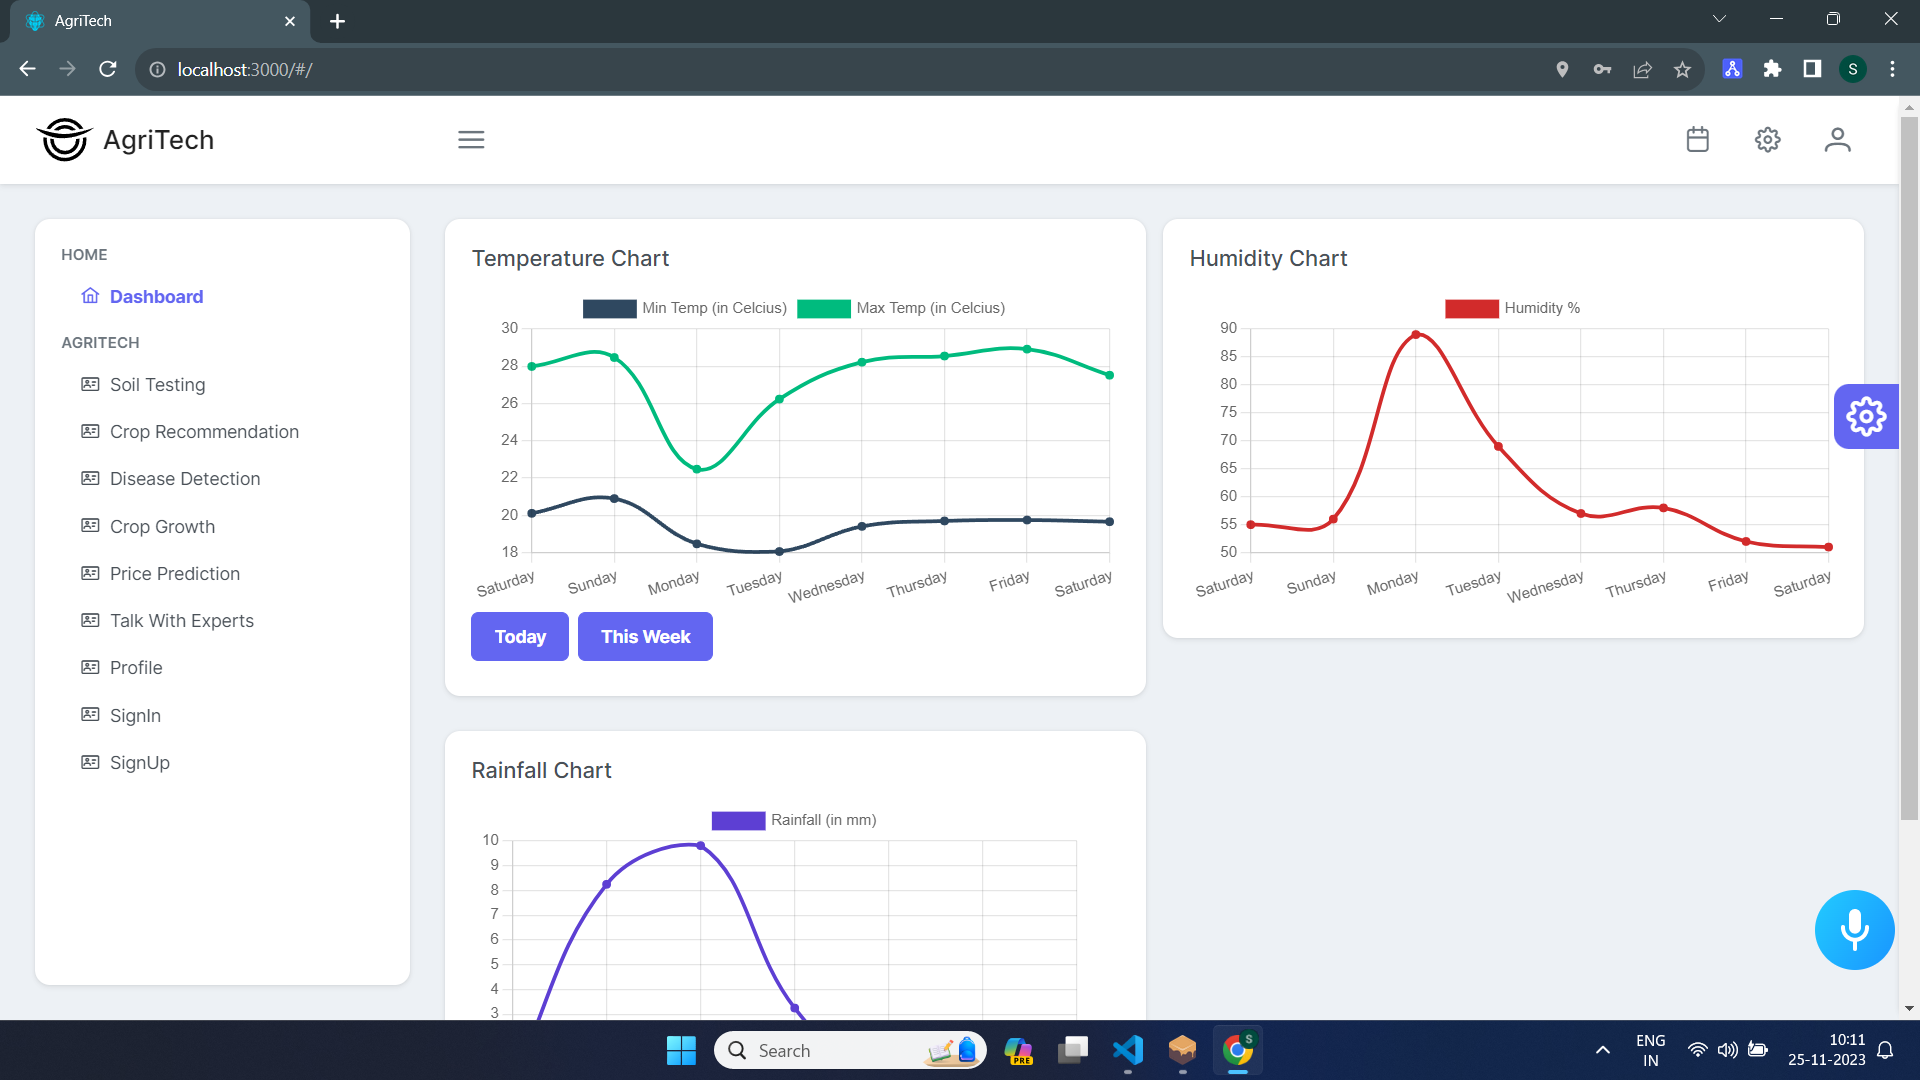Open Disease Detection menu item
Image resolution: width=1920 pixels, height=1080 pixels.
185,479
